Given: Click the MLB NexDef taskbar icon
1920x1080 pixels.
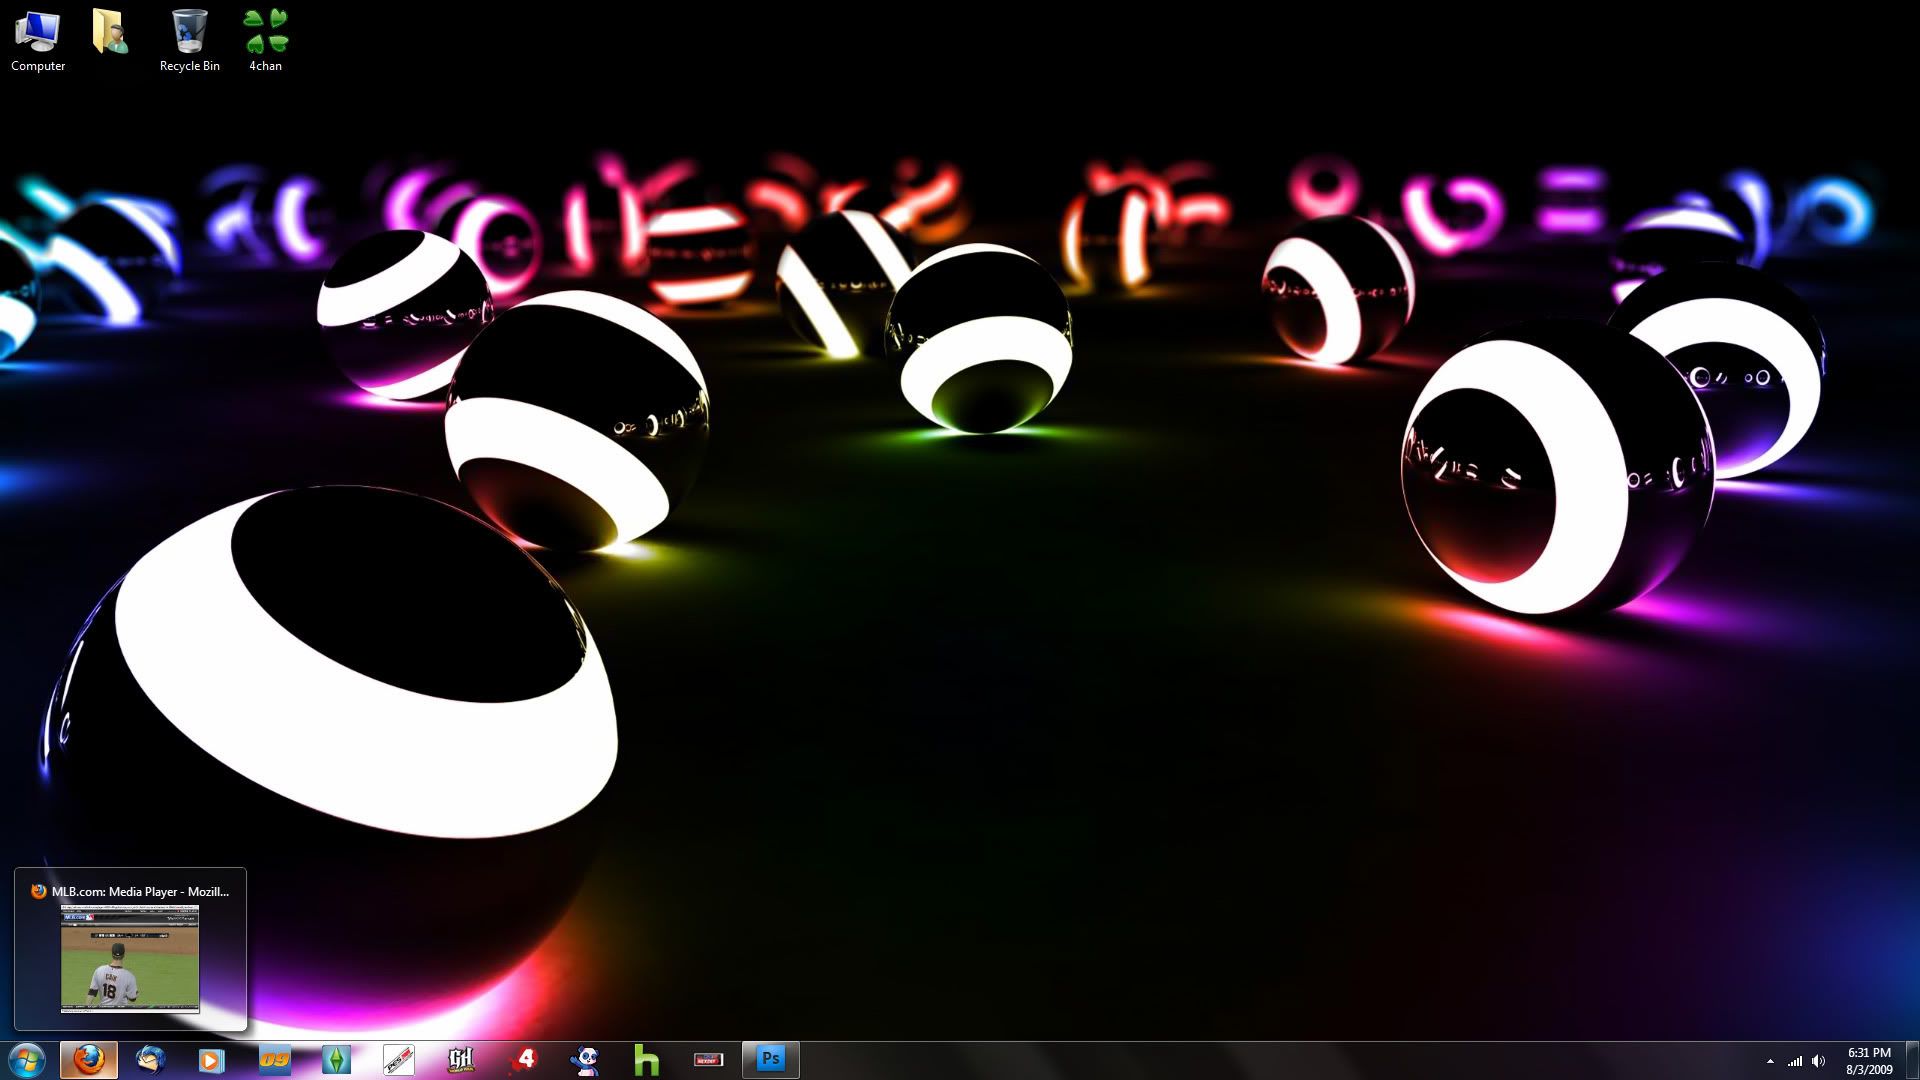Looking at the screenshot, I should tap(708, 1060).
